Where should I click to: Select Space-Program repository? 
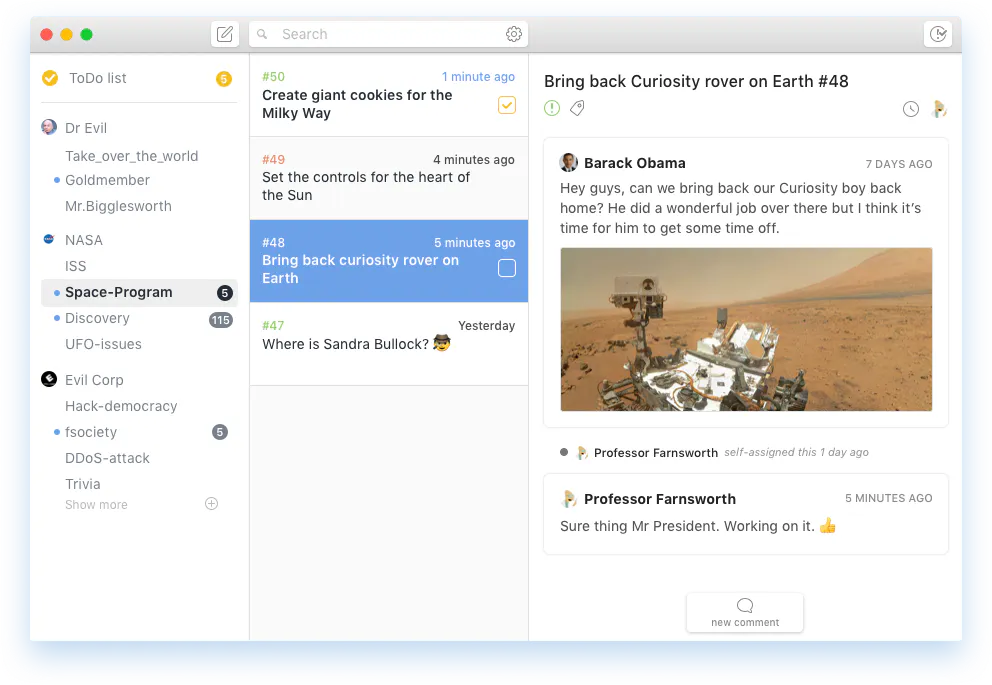pos(139,293)
